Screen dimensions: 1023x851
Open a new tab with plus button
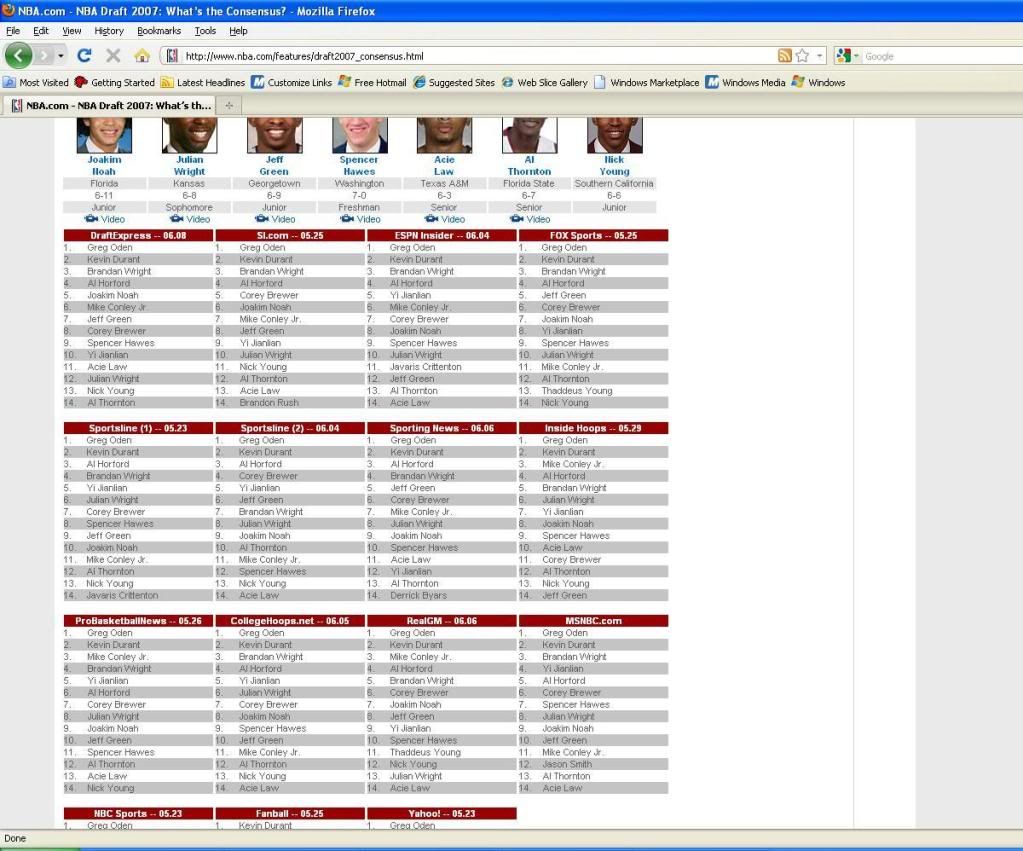click(x=229, y=105)
